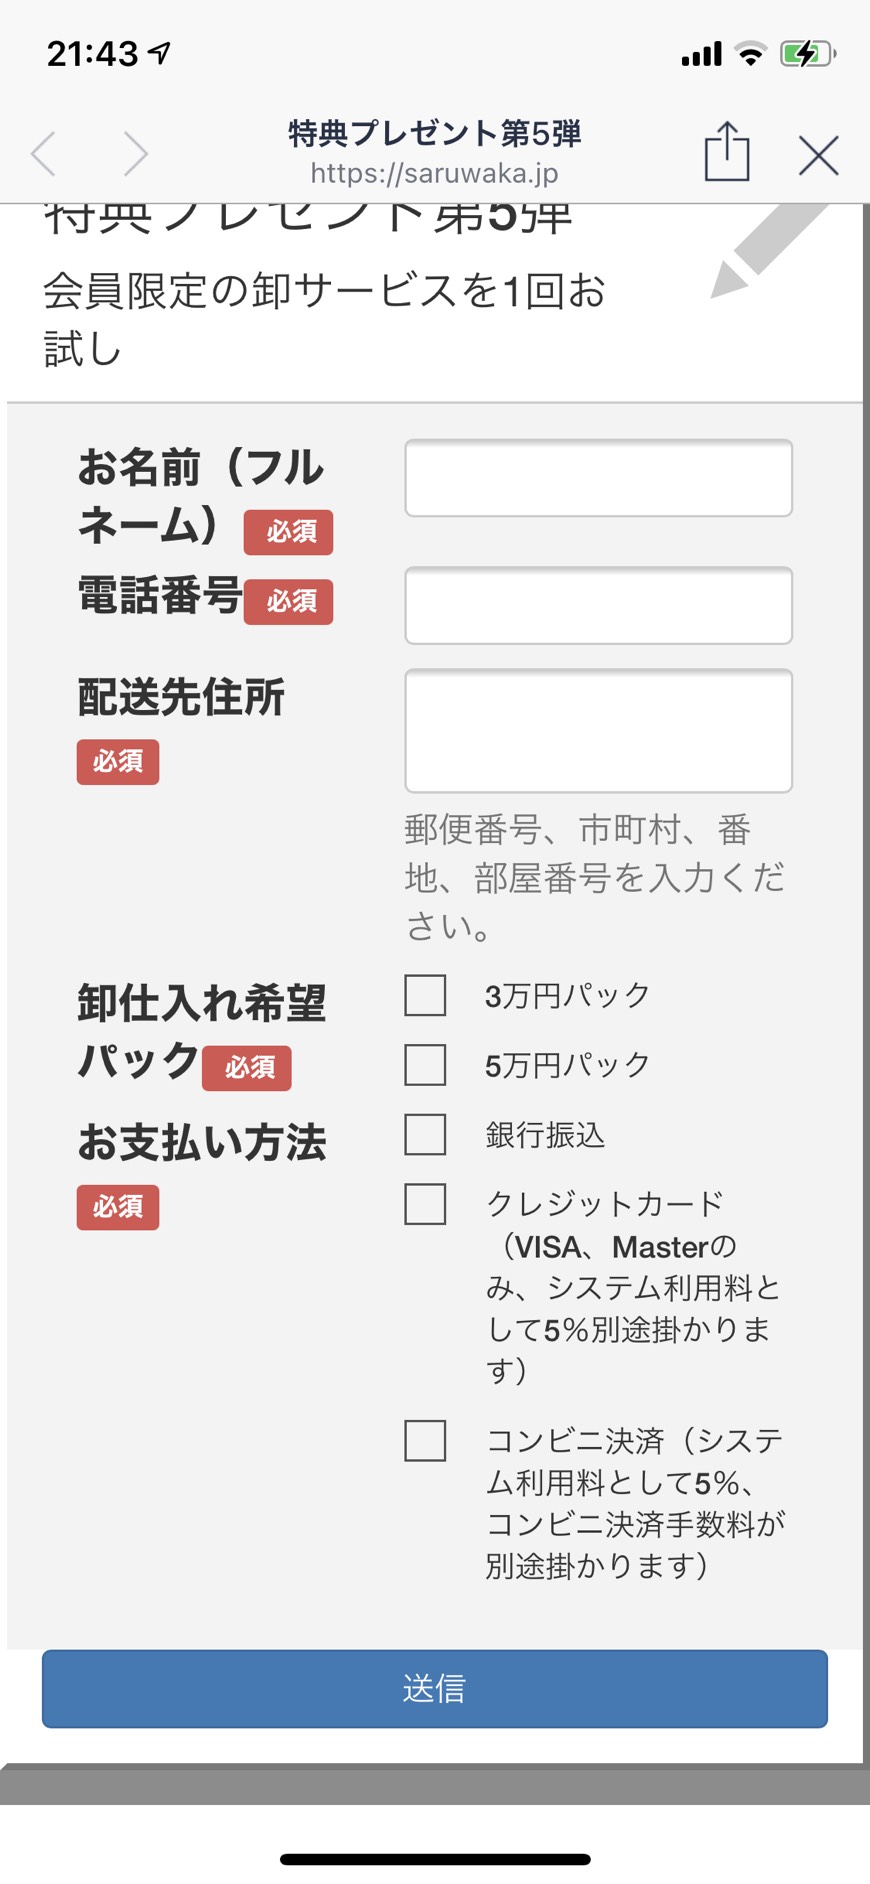Close the in-app browser with X
Image resolution: width=870 pixels, height=1884 pixels.
coord(818,155)
